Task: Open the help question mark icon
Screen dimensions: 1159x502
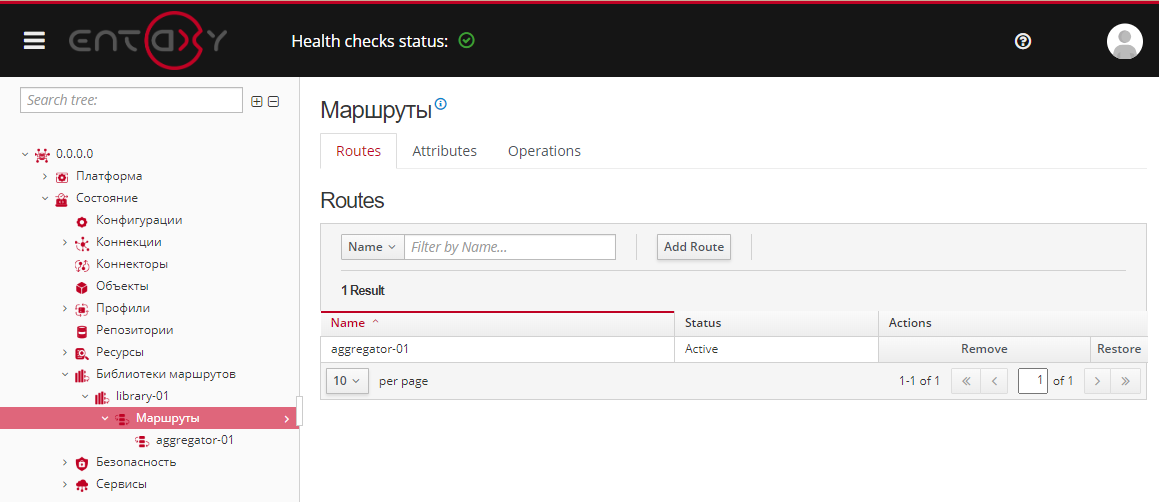Action: pos(1022,41)
